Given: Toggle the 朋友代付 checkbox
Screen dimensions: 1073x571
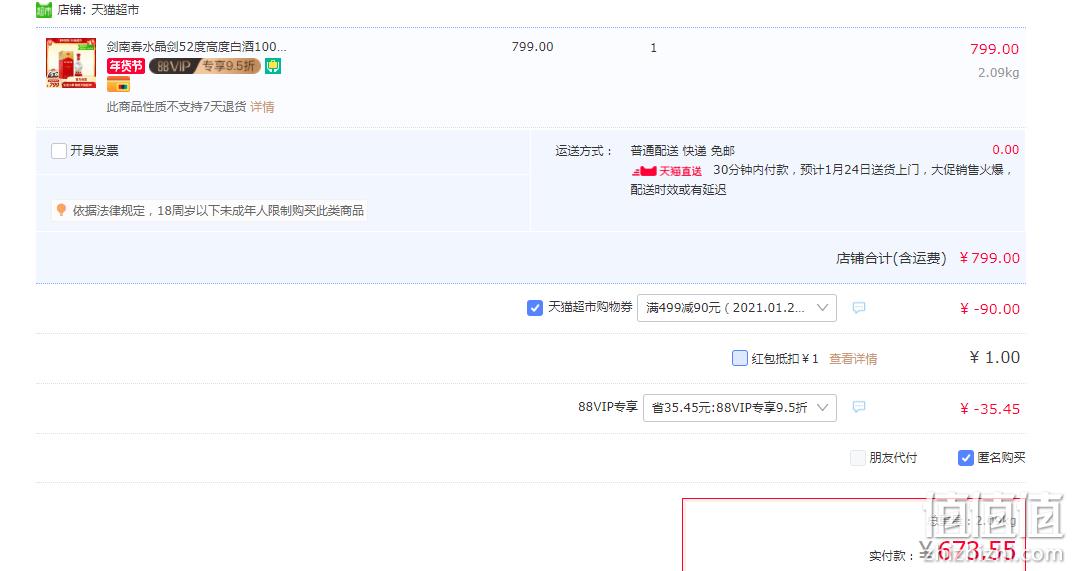Looking at the screenshot, I should (x=857, y=458).
